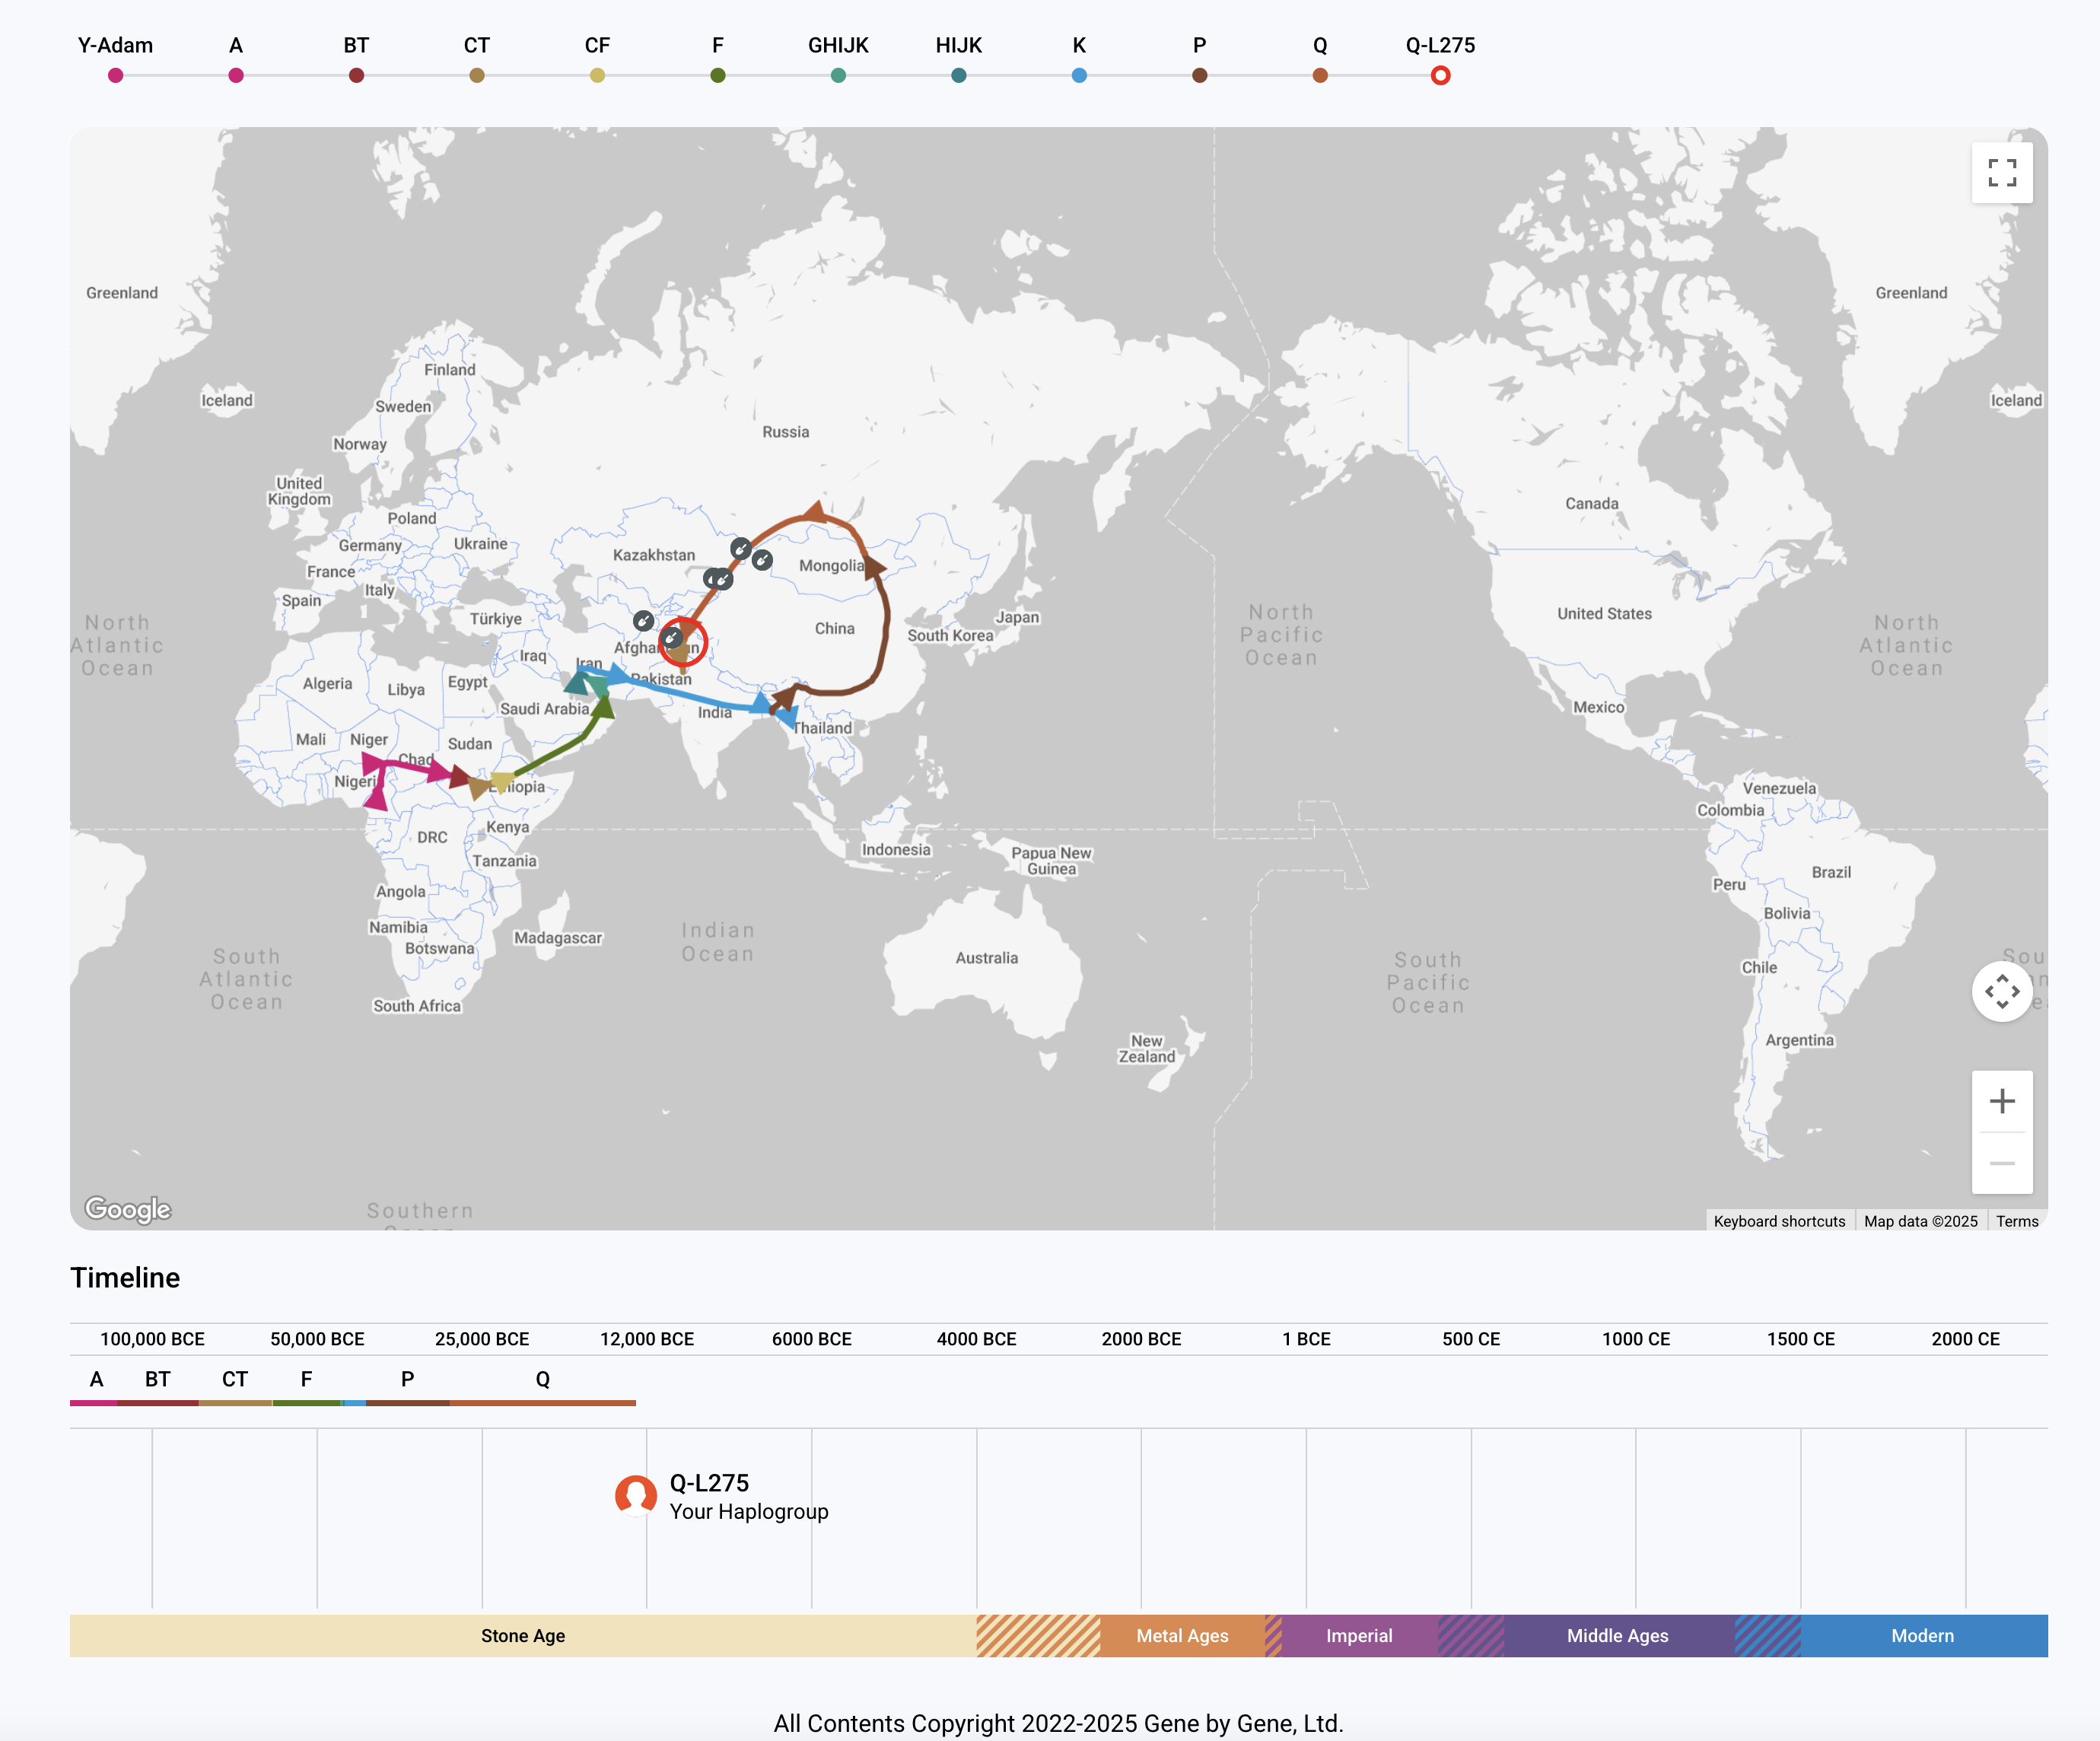2100x1741 pixels.
Task: Click the Stone Age era bar
Action: 522,1636
